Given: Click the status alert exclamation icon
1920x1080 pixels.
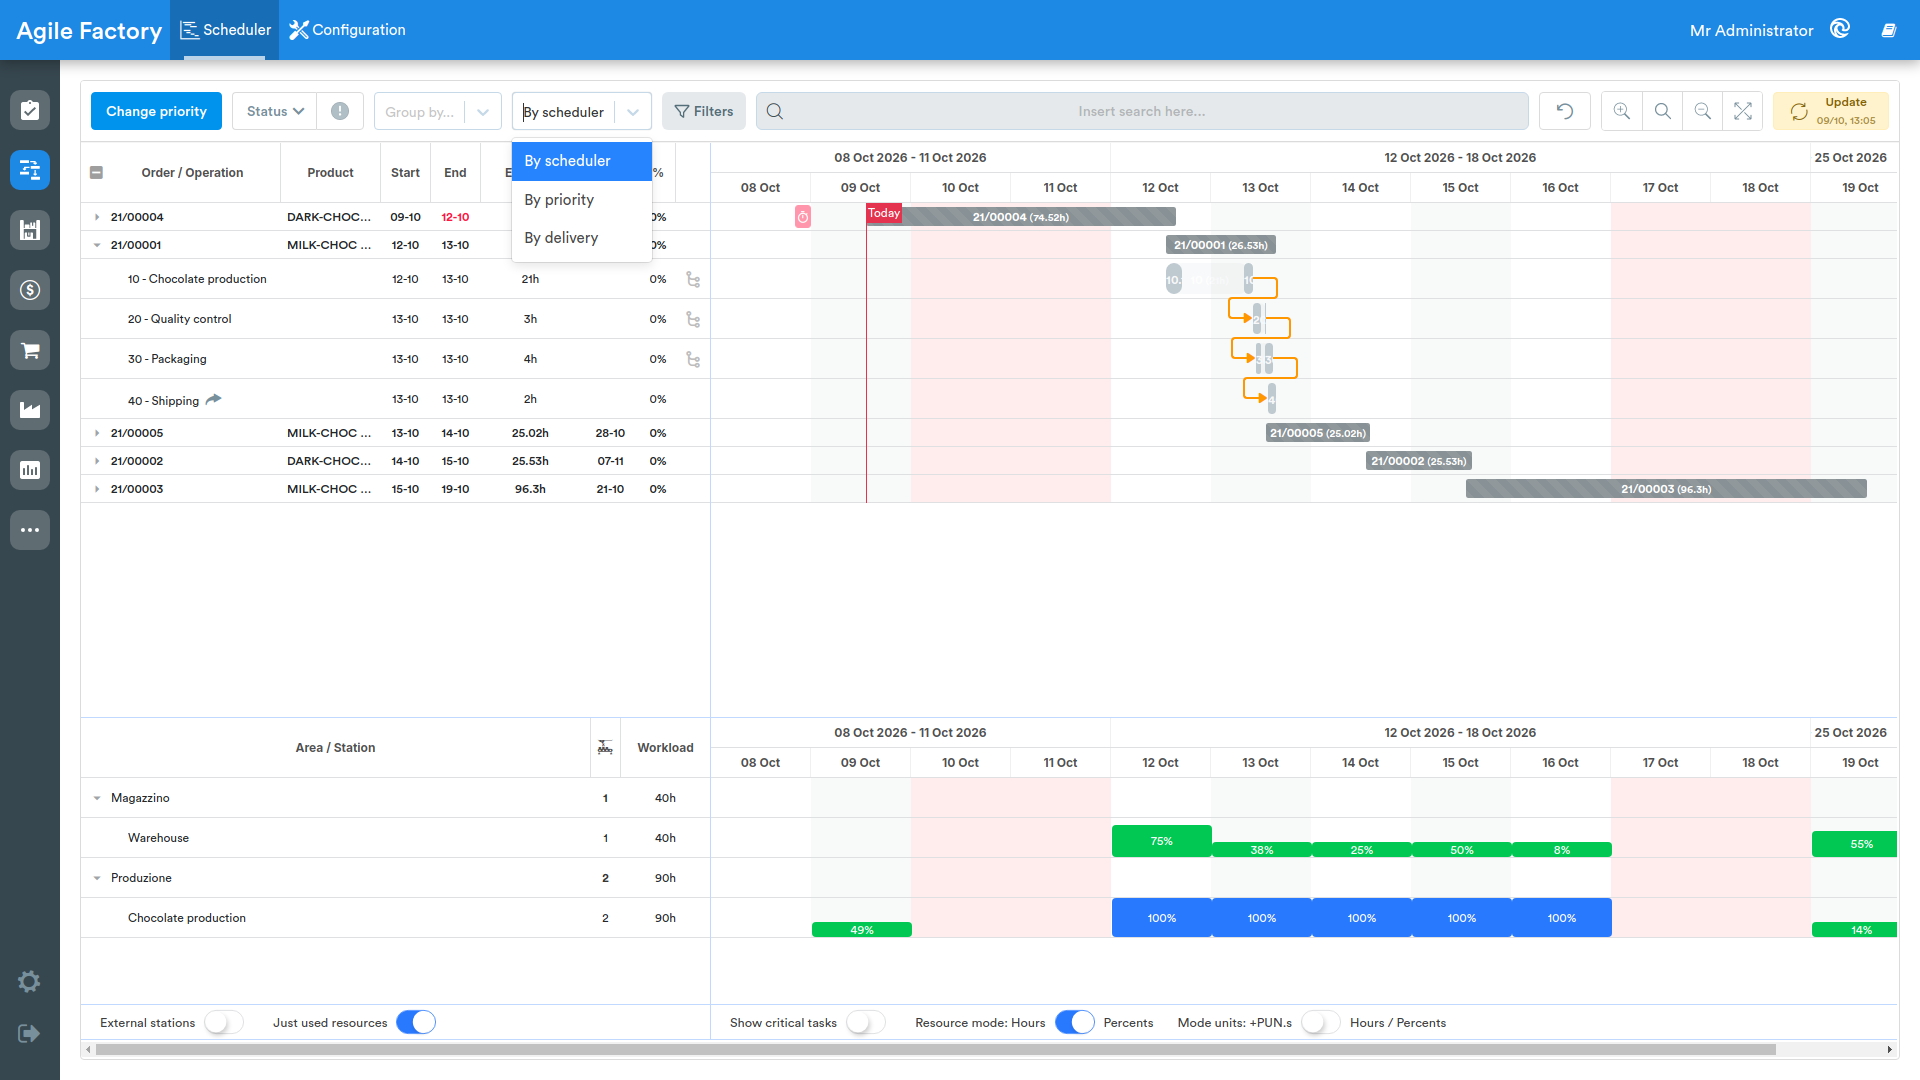Looking at the screenshot, I should [340, 111].
